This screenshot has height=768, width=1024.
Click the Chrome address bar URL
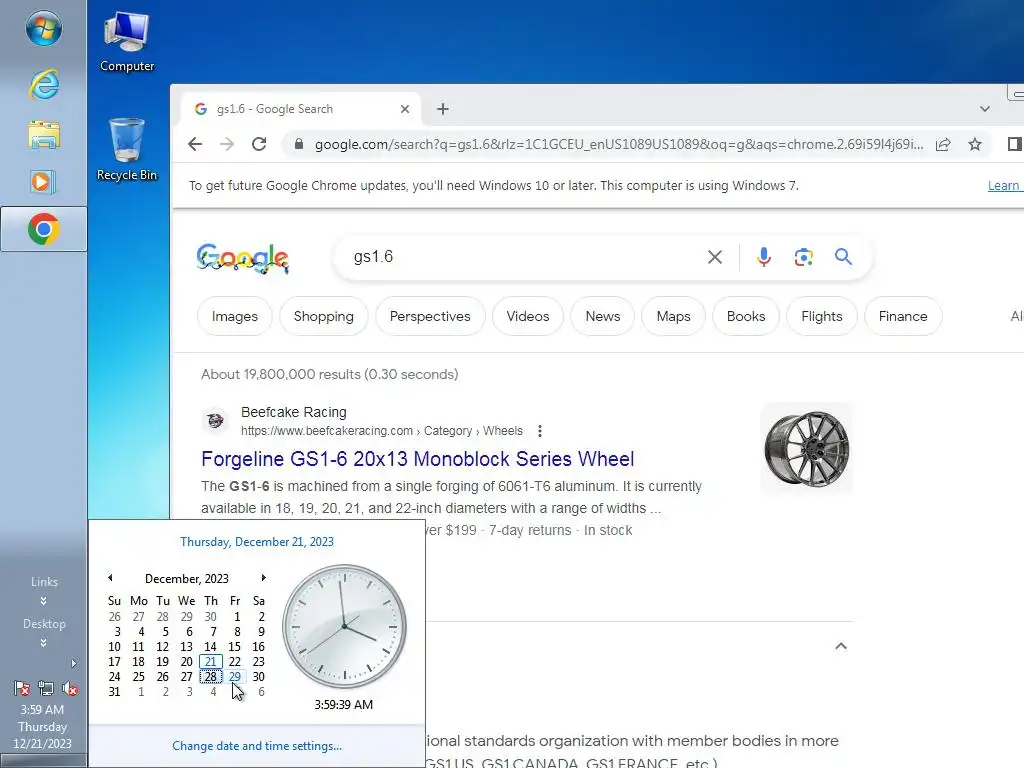click(618, 144)
